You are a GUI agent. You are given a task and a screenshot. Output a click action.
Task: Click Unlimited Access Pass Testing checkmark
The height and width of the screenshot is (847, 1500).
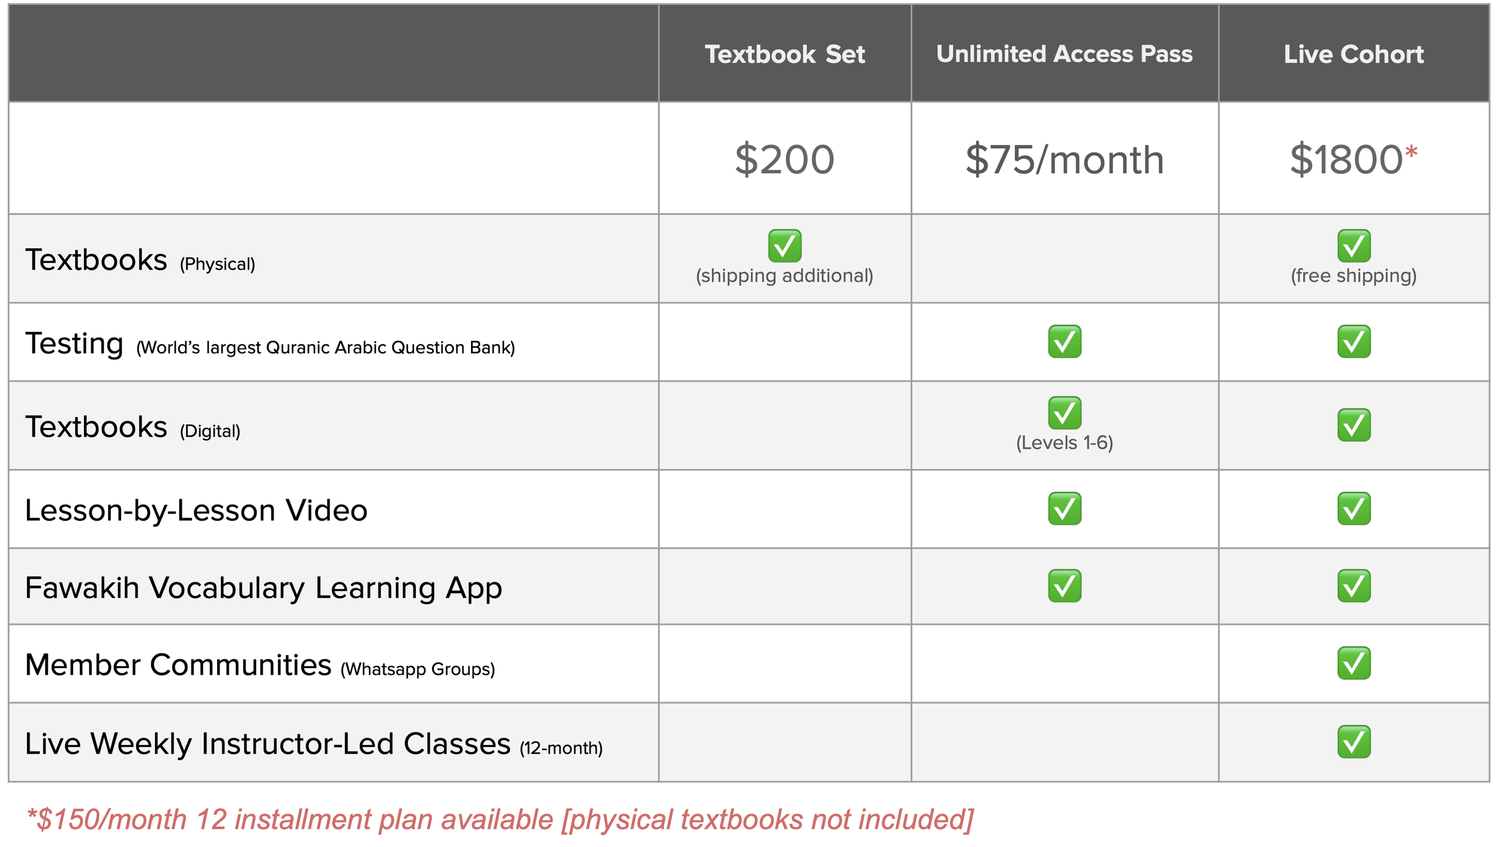pyautogui.click(x=1064, y=342)
